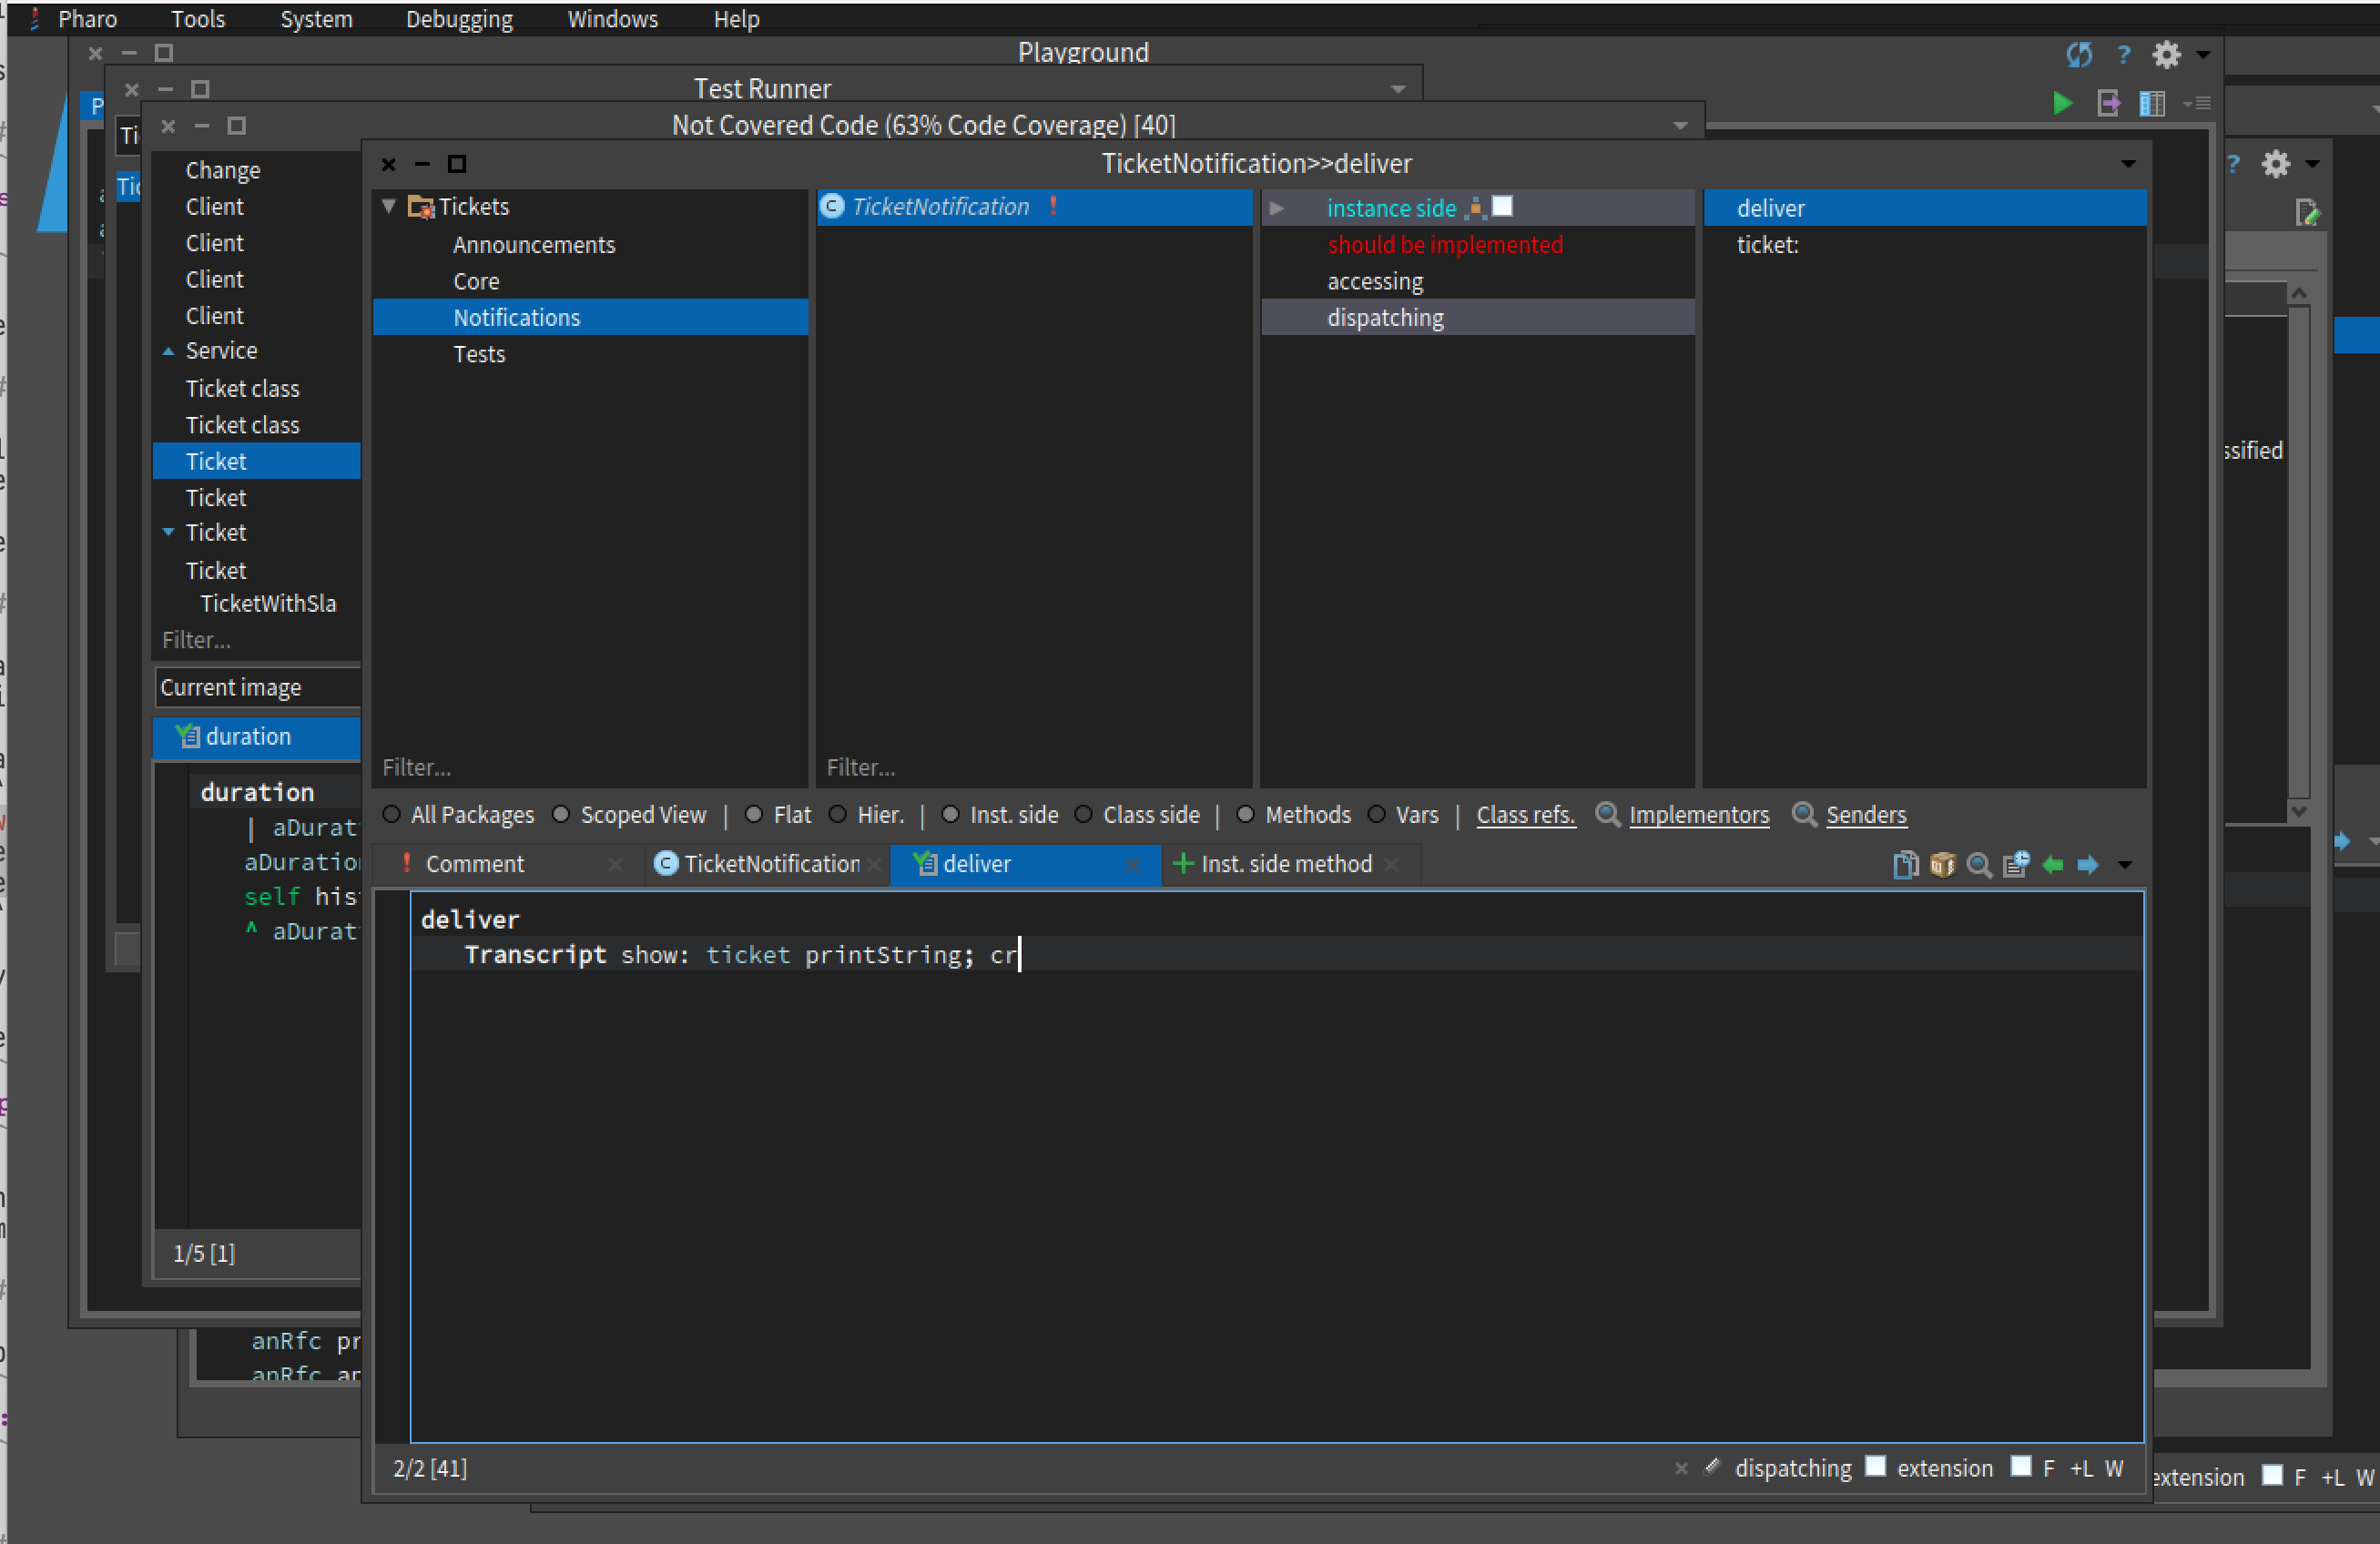Click the Senders link
This screenshot has height=1544, width=2380.
[x=1865, y=815]
